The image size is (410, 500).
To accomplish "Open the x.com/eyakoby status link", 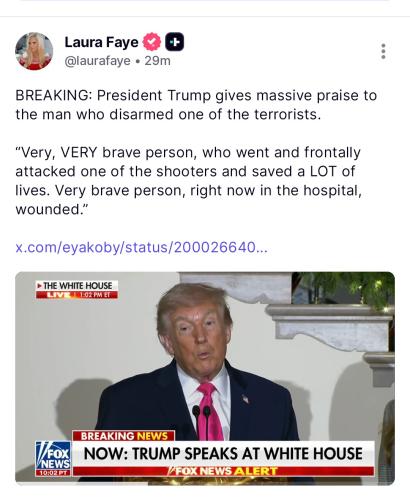I will click(141, 247).
